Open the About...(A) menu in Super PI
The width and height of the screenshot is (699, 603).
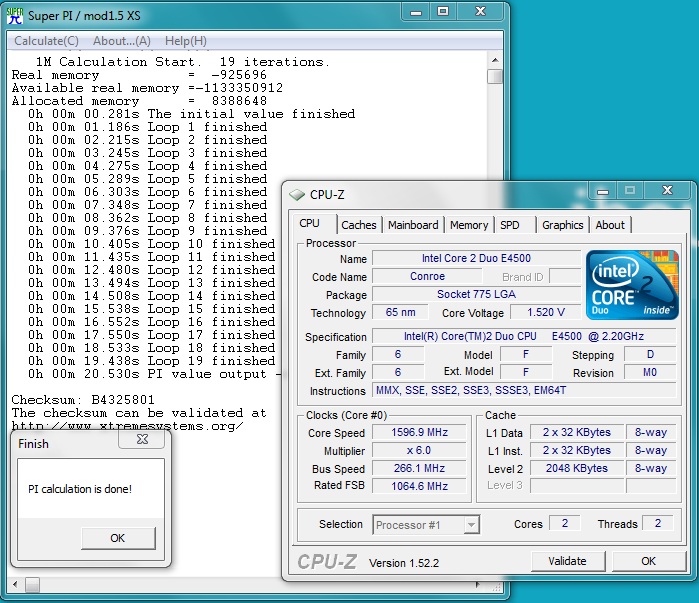pyautogui.click(x=122, y=41)
